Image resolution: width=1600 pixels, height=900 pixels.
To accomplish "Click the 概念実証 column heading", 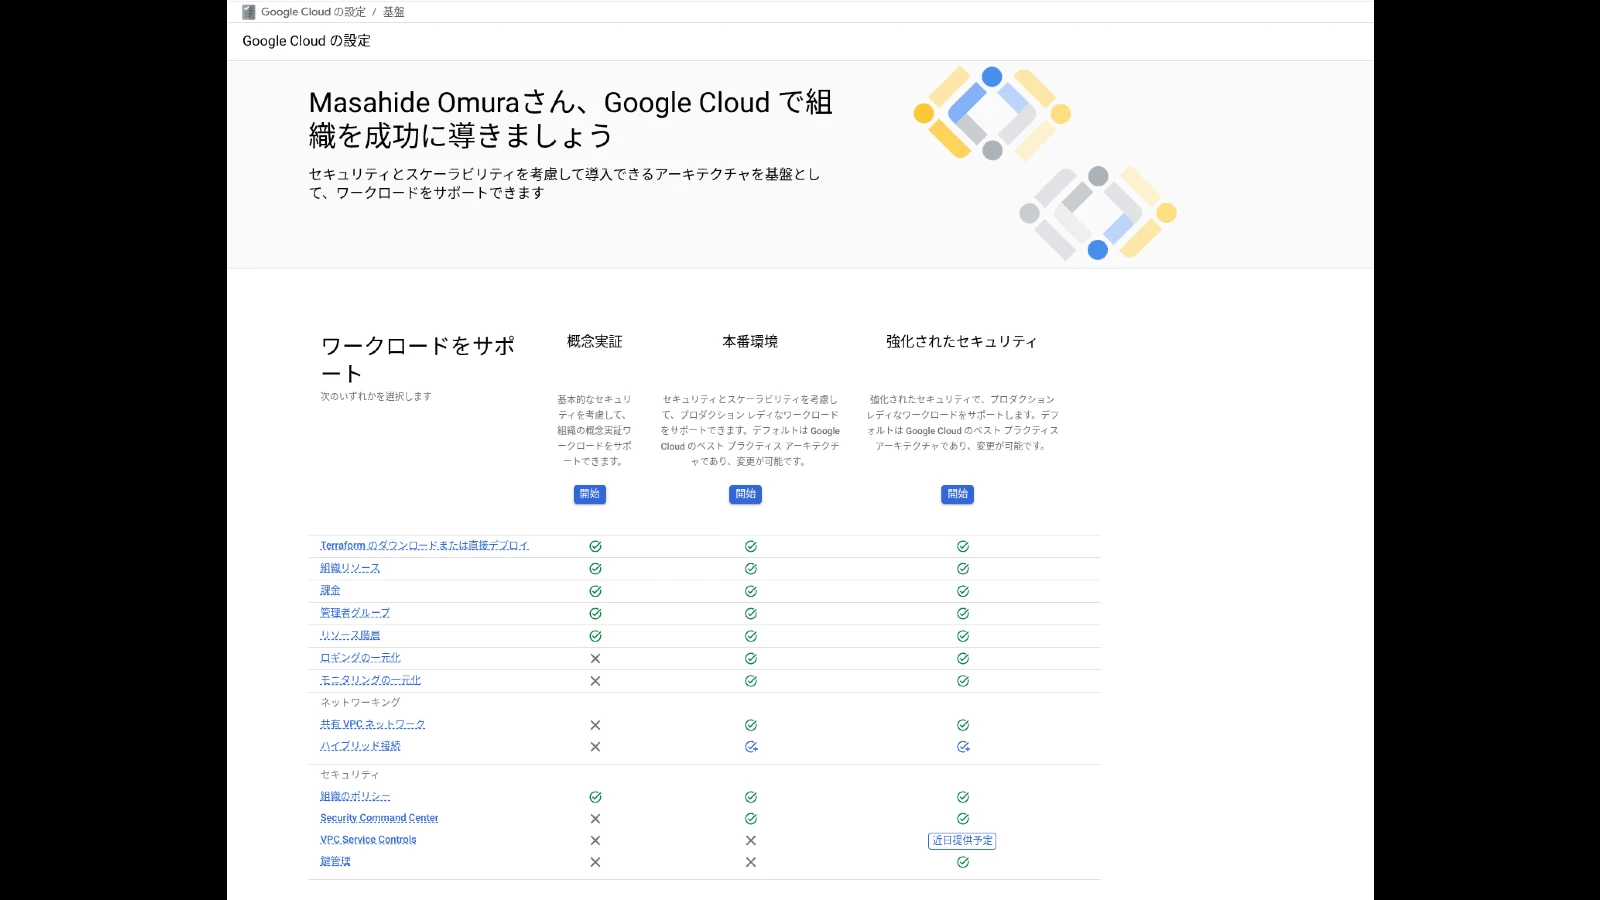I will pos(595,341).
